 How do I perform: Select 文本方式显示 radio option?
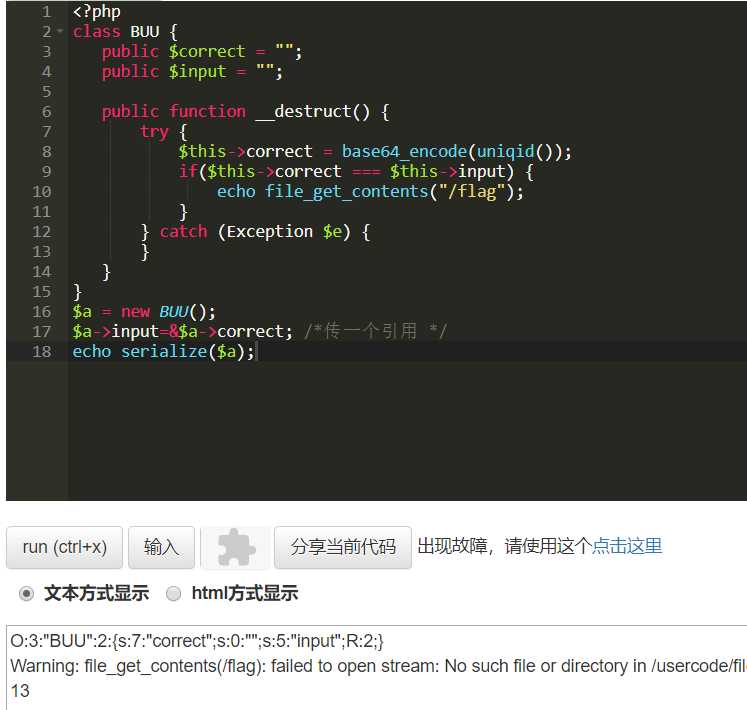(26, 594)
